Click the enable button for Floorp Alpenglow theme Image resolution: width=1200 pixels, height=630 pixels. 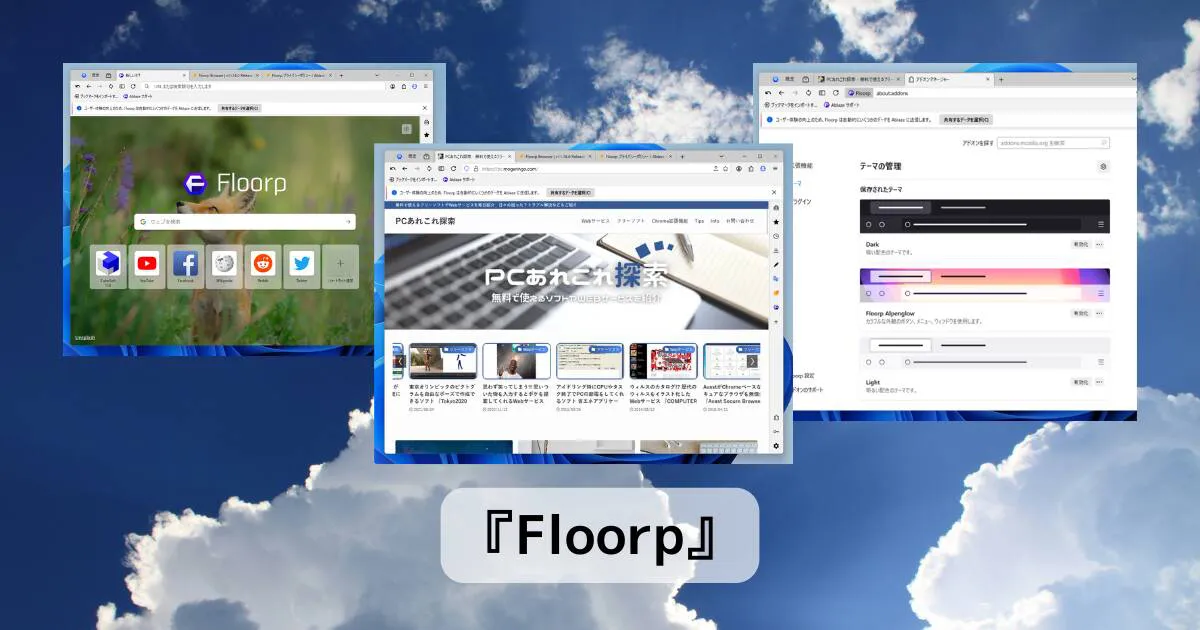(x=1081, y=313)
